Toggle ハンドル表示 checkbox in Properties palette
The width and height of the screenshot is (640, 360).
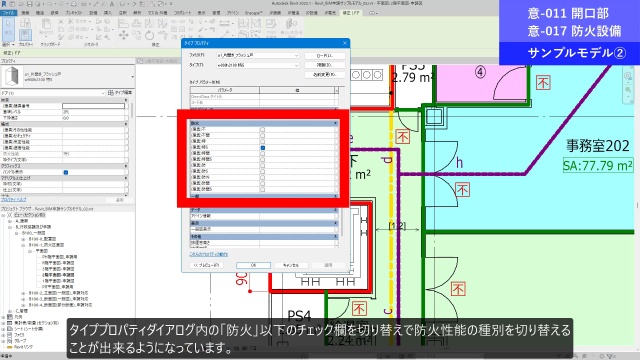pyautogui.click(x=66, y=172)
